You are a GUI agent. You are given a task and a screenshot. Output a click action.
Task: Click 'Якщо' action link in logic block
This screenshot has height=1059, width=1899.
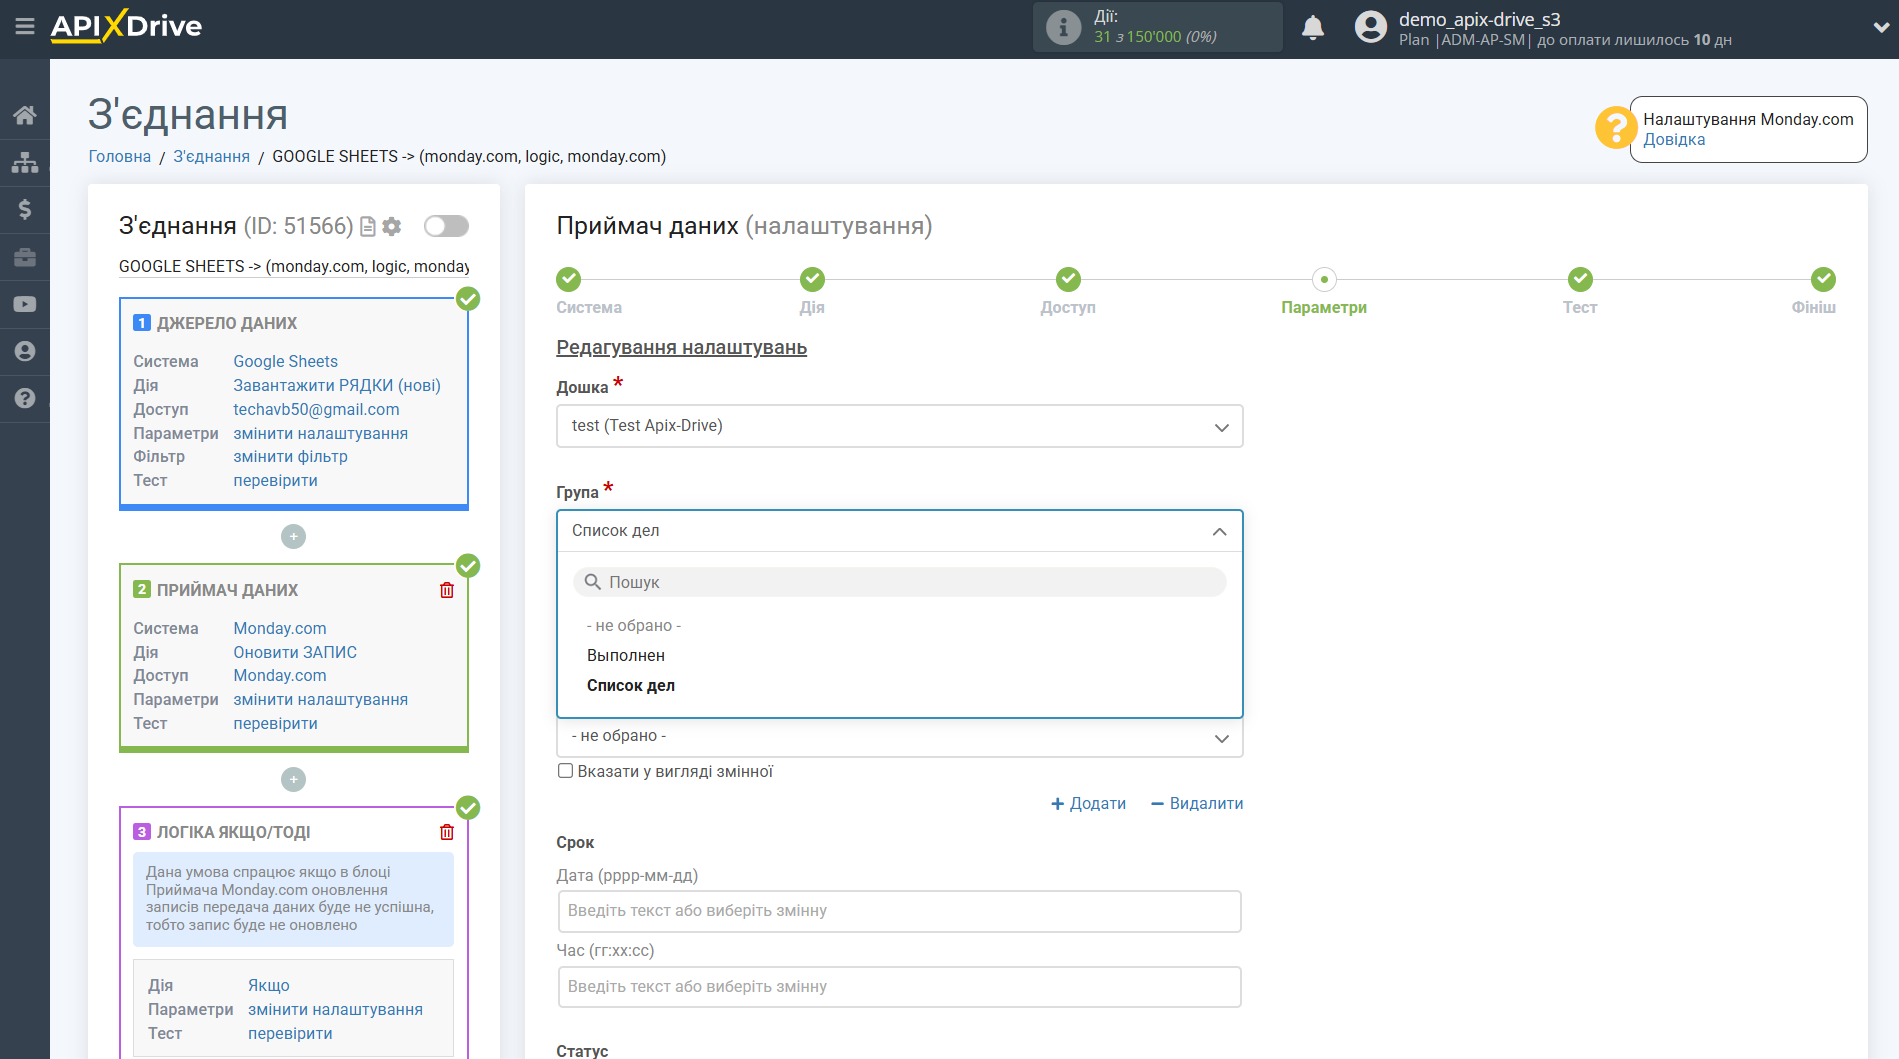coord(269,986)
